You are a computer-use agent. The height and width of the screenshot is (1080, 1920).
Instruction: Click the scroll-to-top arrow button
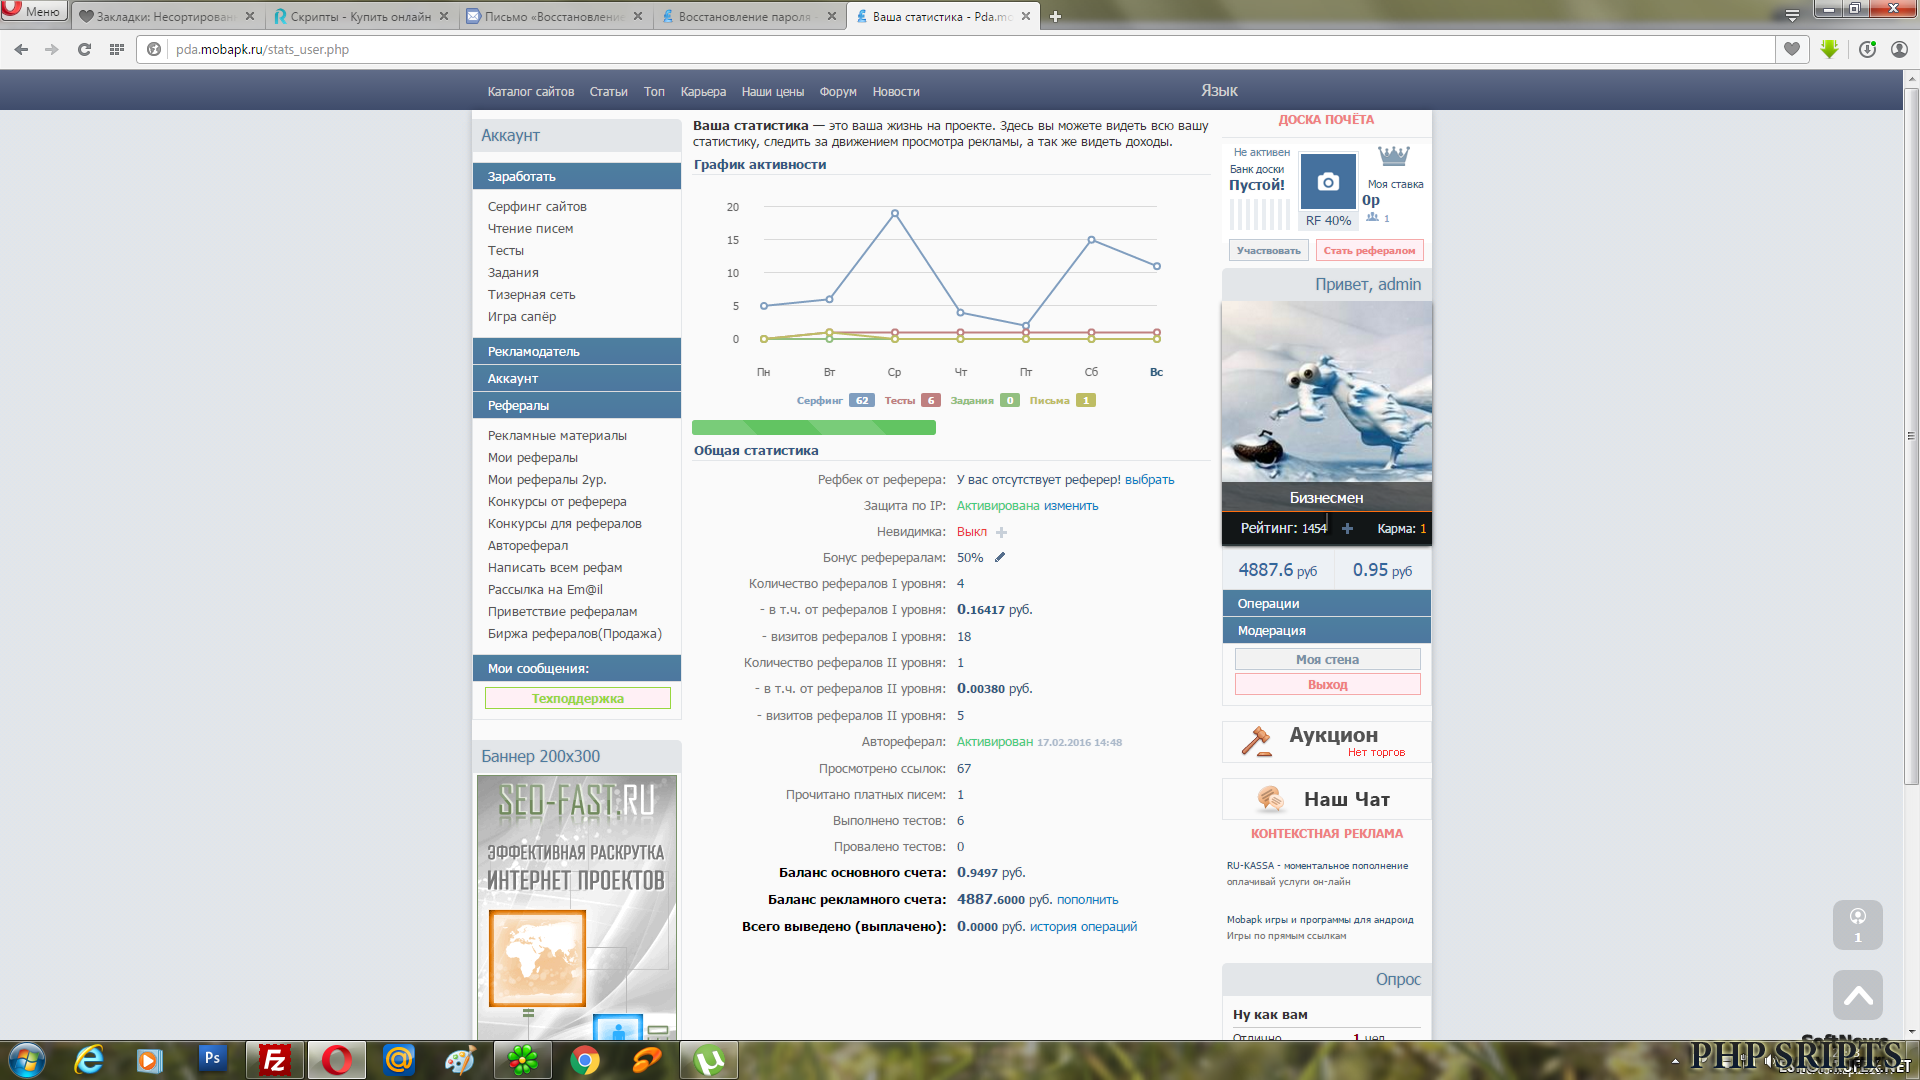point(1857,995)
